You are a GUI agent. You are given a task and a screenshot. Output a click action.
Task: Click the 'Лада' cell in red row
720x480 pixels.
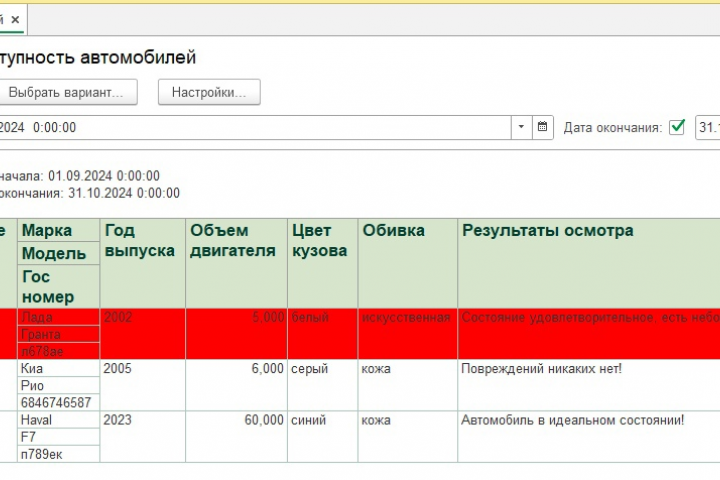(58, 317)
